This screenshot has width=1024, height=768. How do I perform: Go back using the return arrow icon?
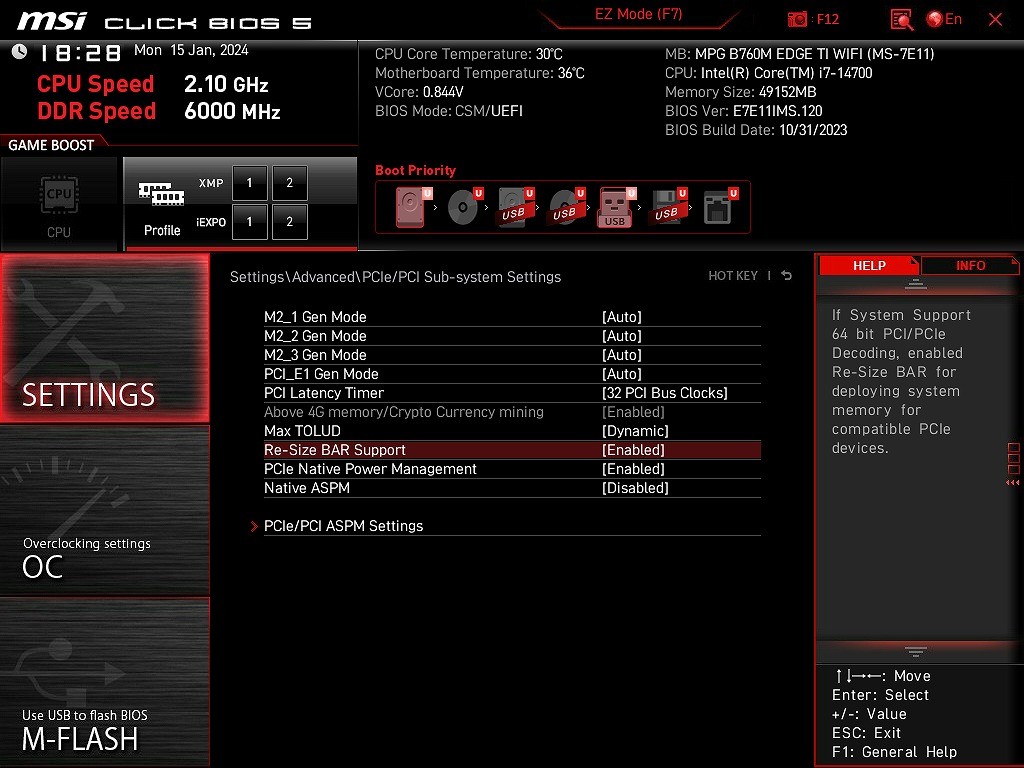pyautogui.click(x=786, y=276)
